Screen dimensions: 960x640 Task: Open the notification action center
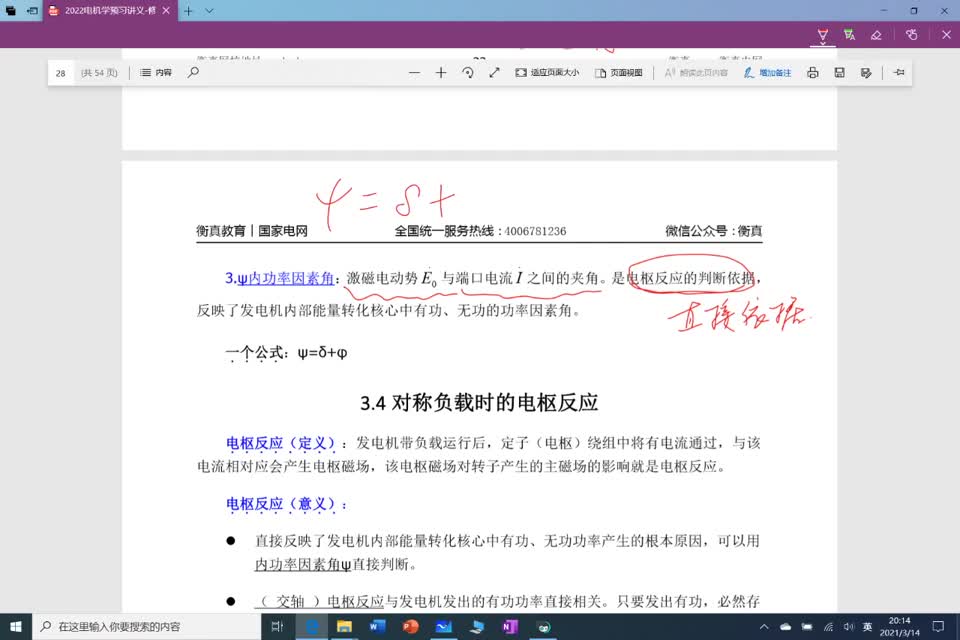[x=938, y=627]
